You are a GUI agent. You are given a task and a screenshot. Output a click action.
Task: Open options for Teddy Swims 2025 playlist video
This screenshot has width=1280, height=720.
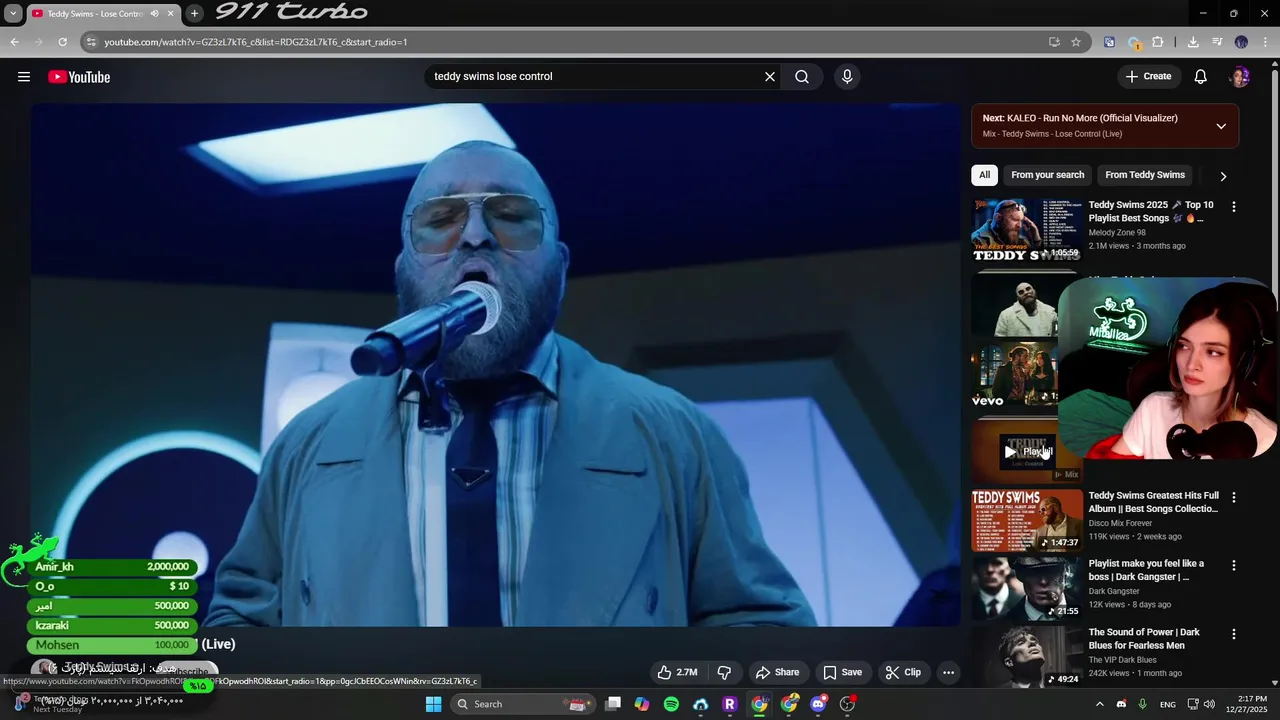pyautogui.click(x=1233, y=207)
